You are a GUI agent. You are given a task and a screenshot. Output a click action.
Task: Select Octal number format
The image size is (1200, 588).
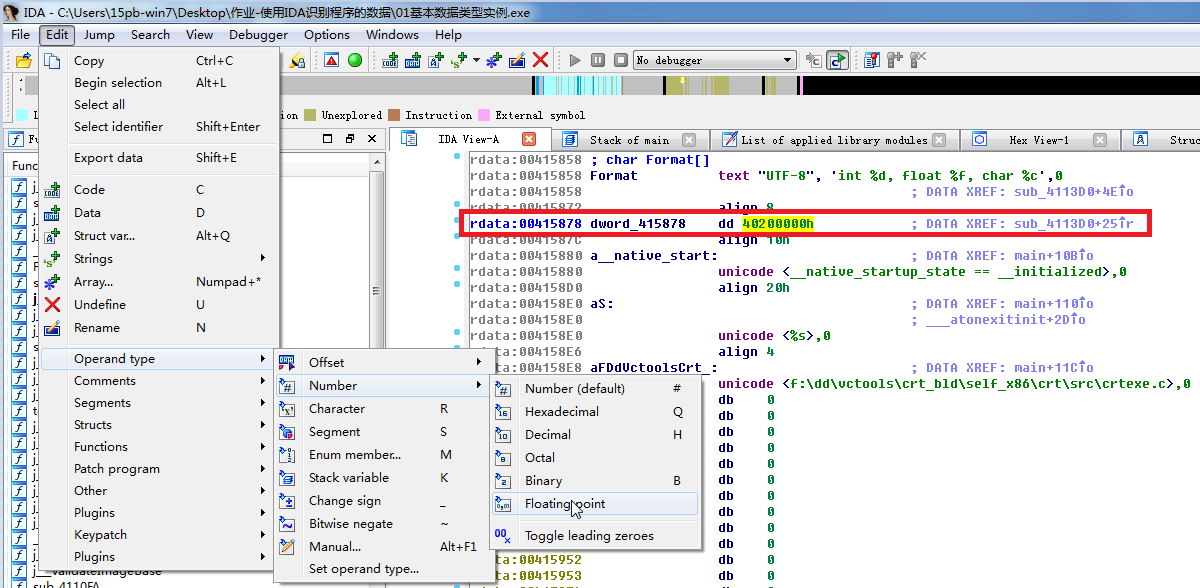pos(595,458)
